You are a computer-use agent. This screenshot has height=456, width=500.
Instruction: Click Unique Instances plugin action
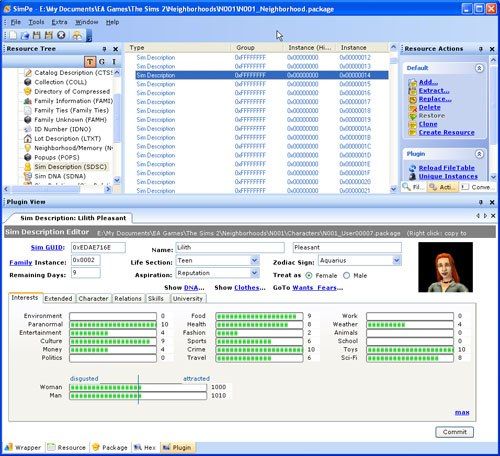click(448, 176)
